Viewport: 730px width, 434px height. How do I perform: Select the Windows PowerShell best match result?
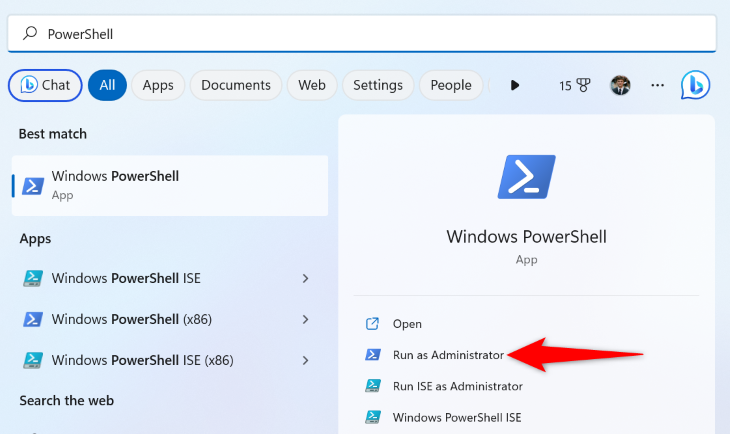coord(170,185)
